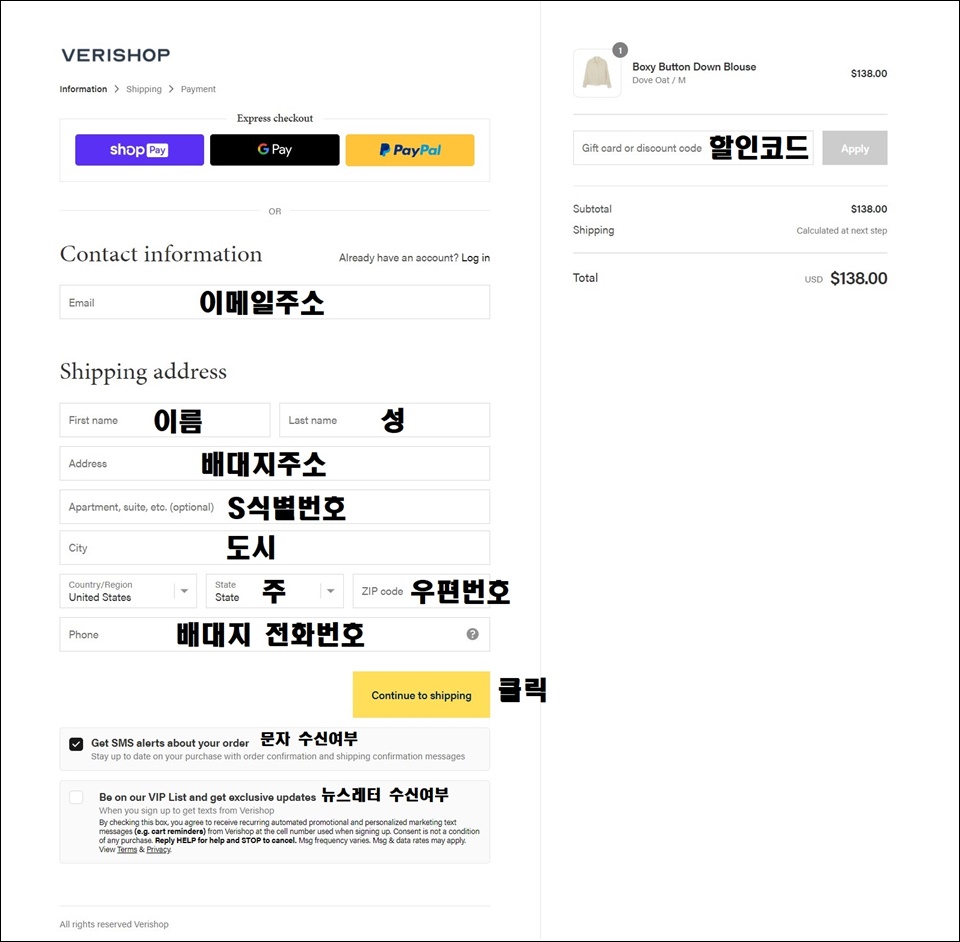Go to Information breadcrumb step
960x942 pixels.
pyautogui.click(x=83, y=89)
